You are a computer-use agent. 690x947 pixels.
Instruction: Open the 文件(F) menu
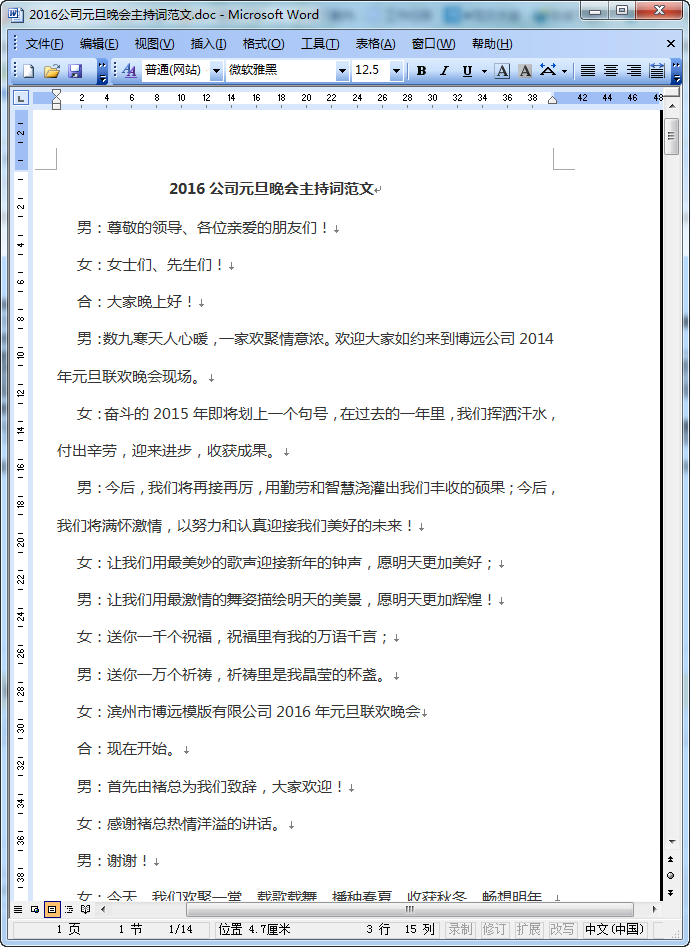click(44, 43)
